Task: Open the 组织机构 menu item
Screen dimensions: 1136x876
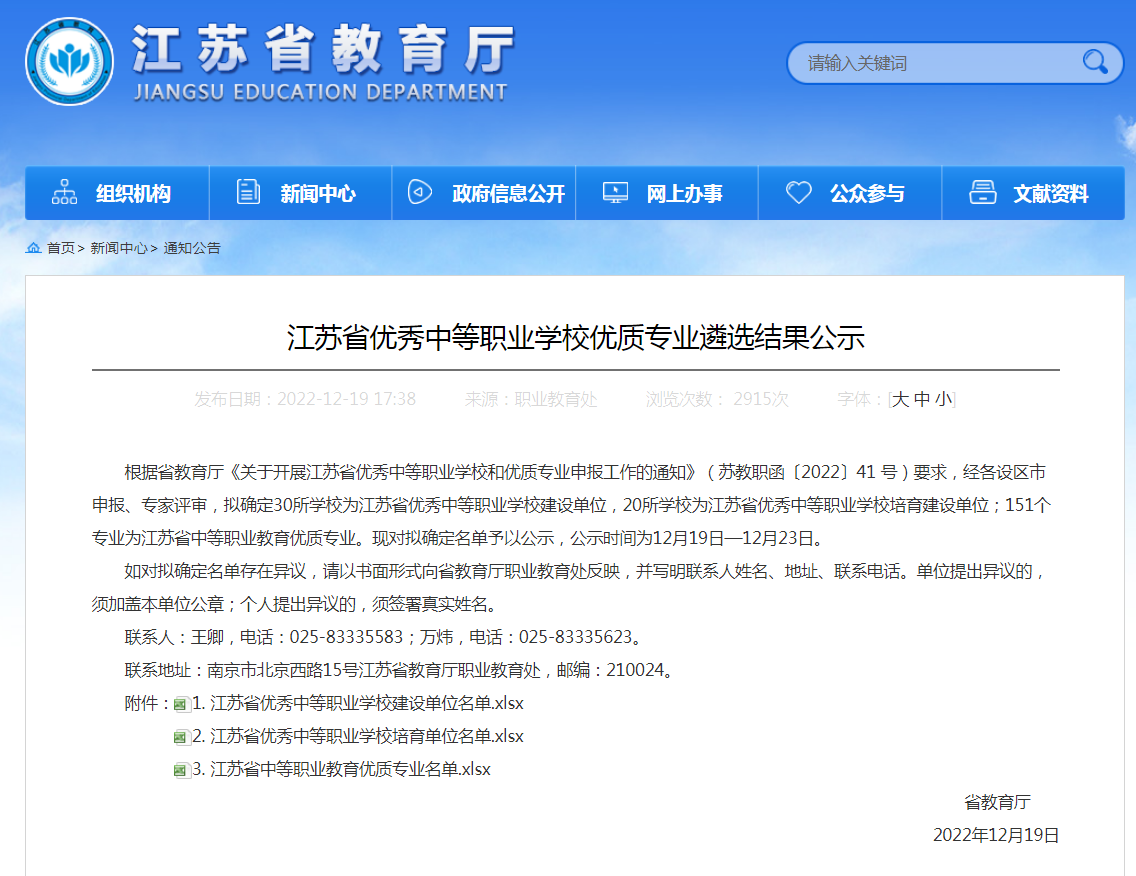Action: pos(133,194)
